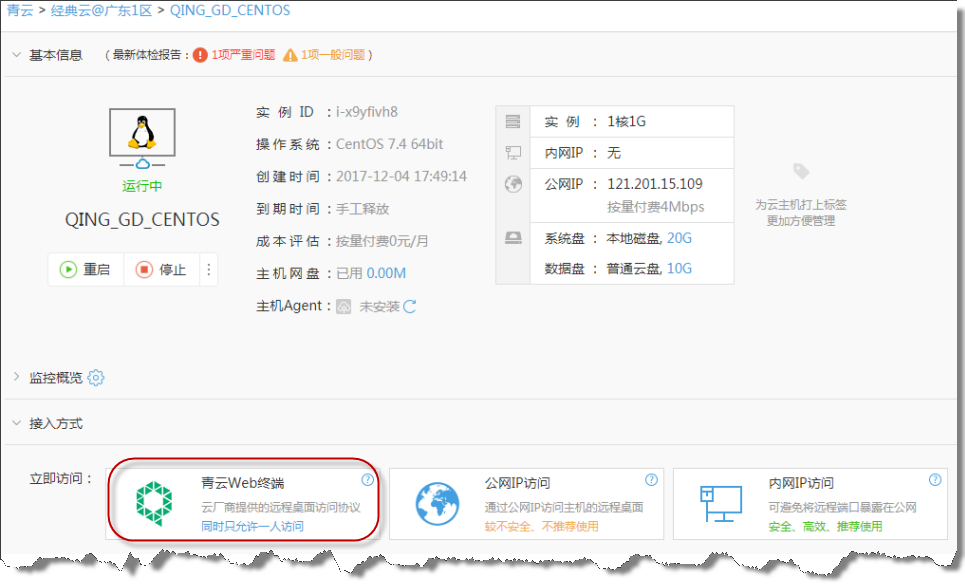Click the 未安装 agent status text
Viewport: 965px width, 584px height.
(x=379, y=306)
